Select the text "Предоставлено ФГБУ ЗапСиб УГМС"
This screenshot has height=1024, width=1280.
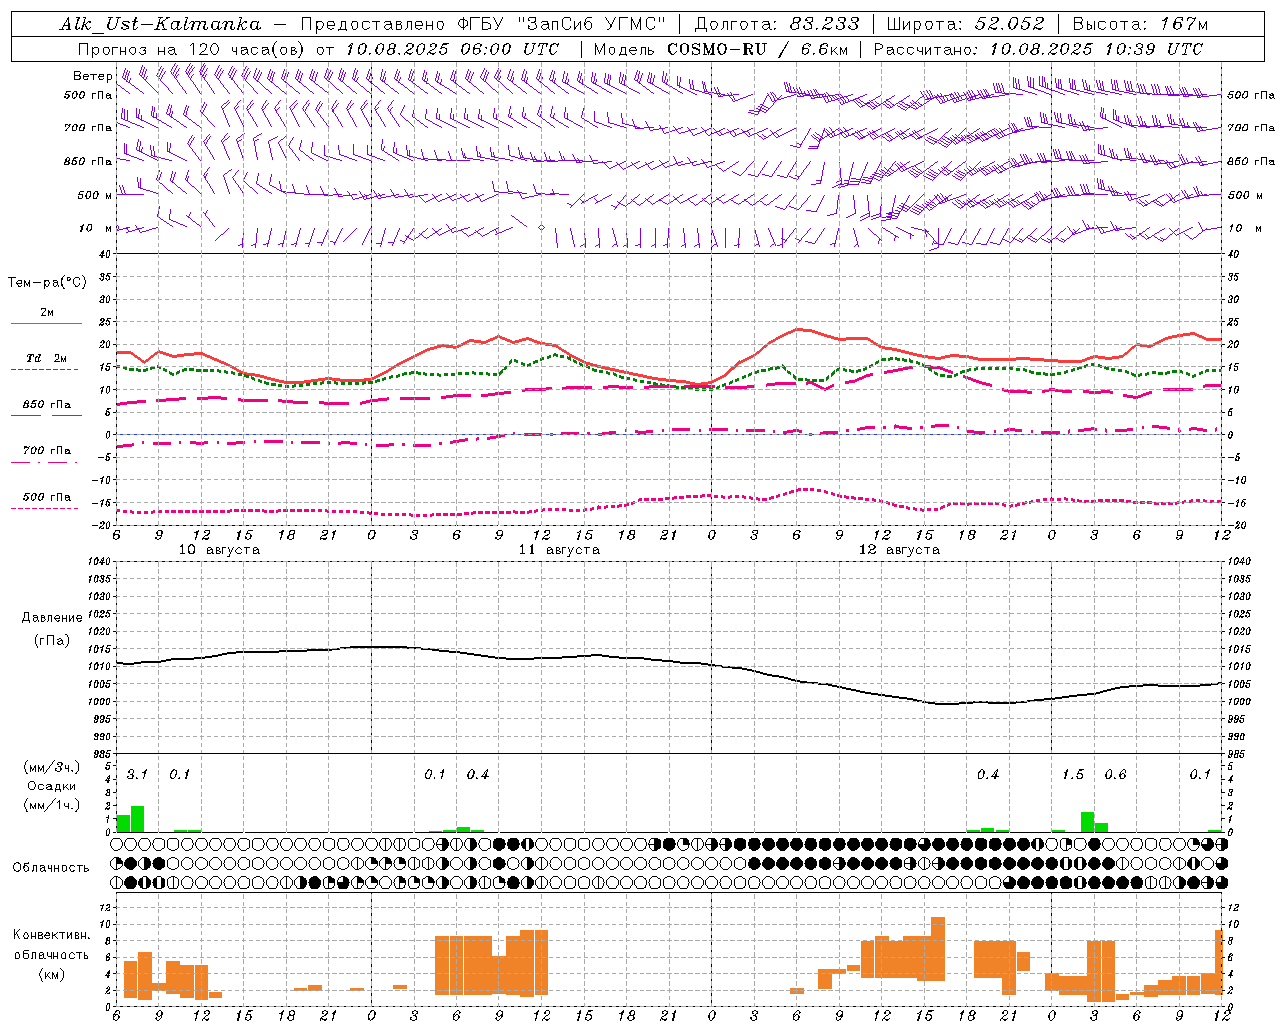pyautogui.click(x=483, y=24)
